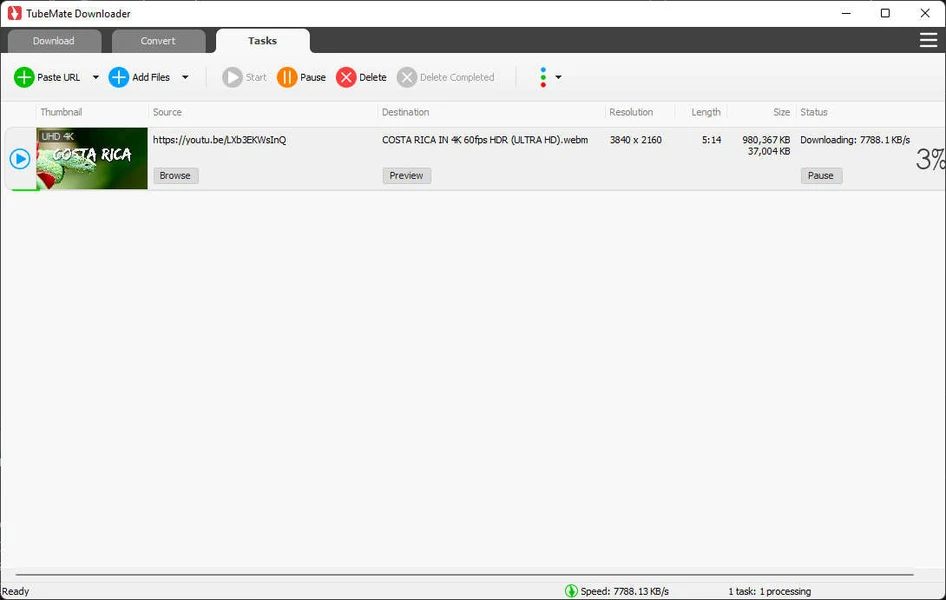Click the horizontal scrollbar at bottom
The image size is (946, 600).
point(465,575)
